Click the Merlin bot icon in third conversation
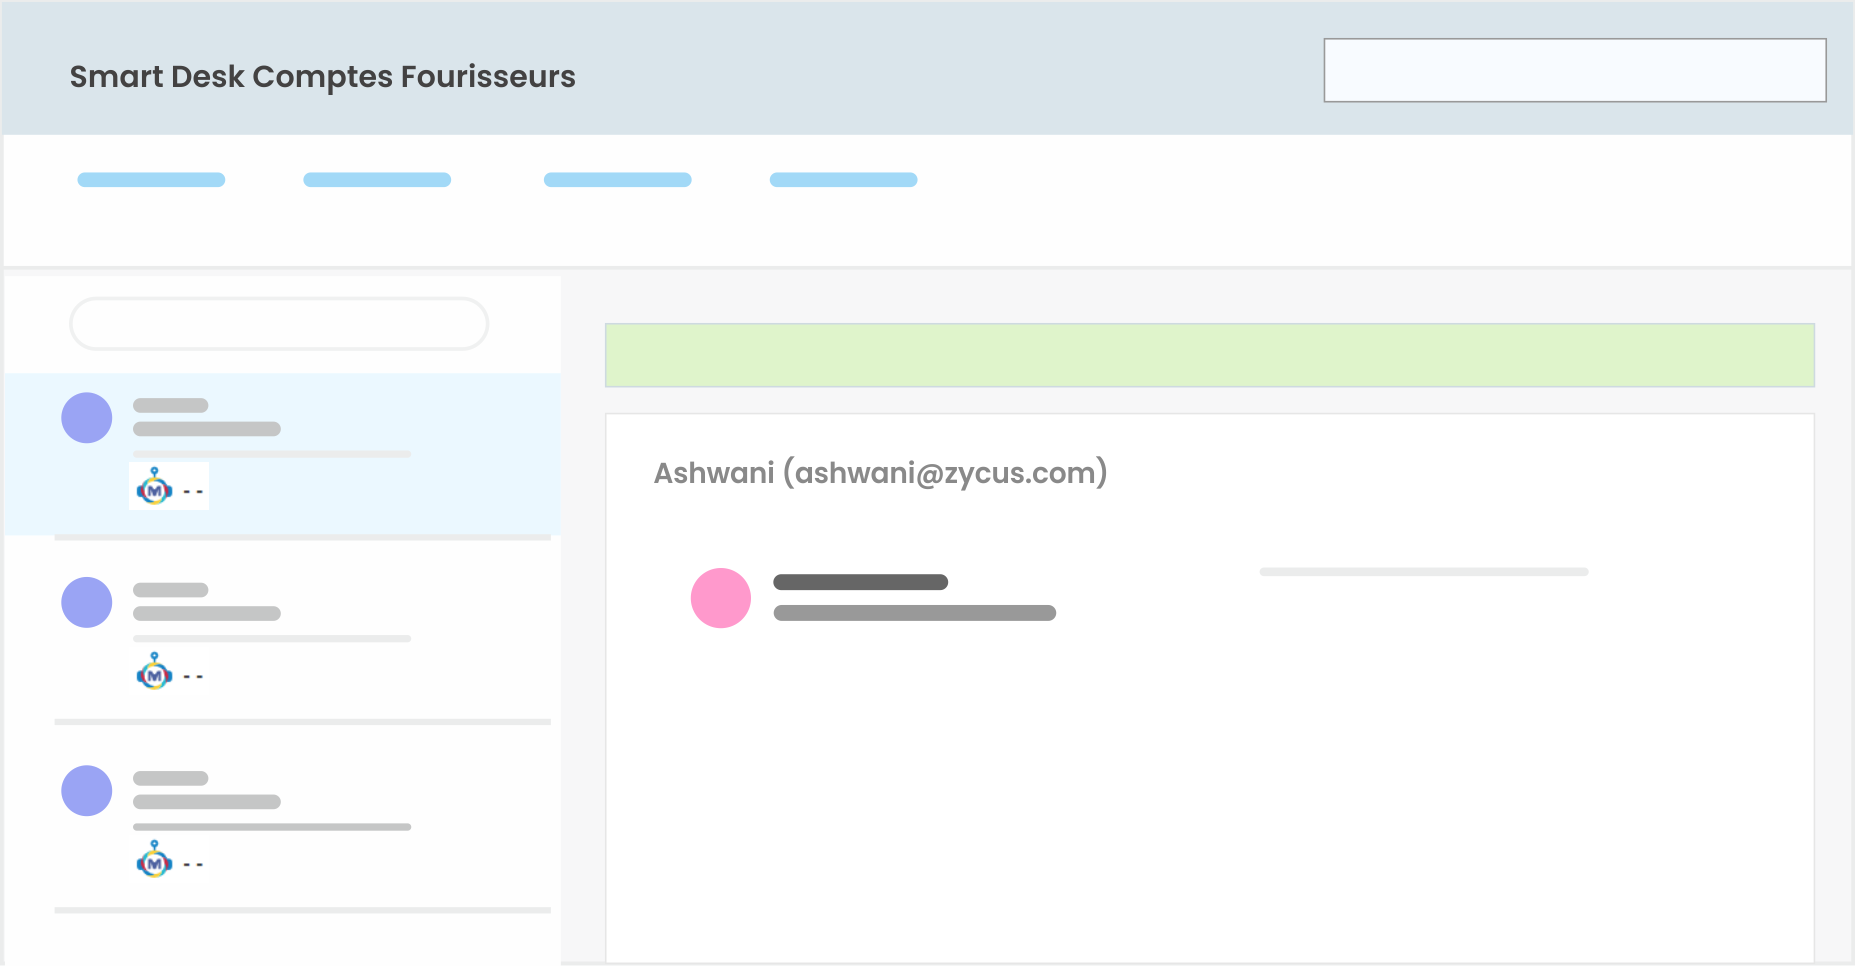1855x966 pixels. coord(154,859)
